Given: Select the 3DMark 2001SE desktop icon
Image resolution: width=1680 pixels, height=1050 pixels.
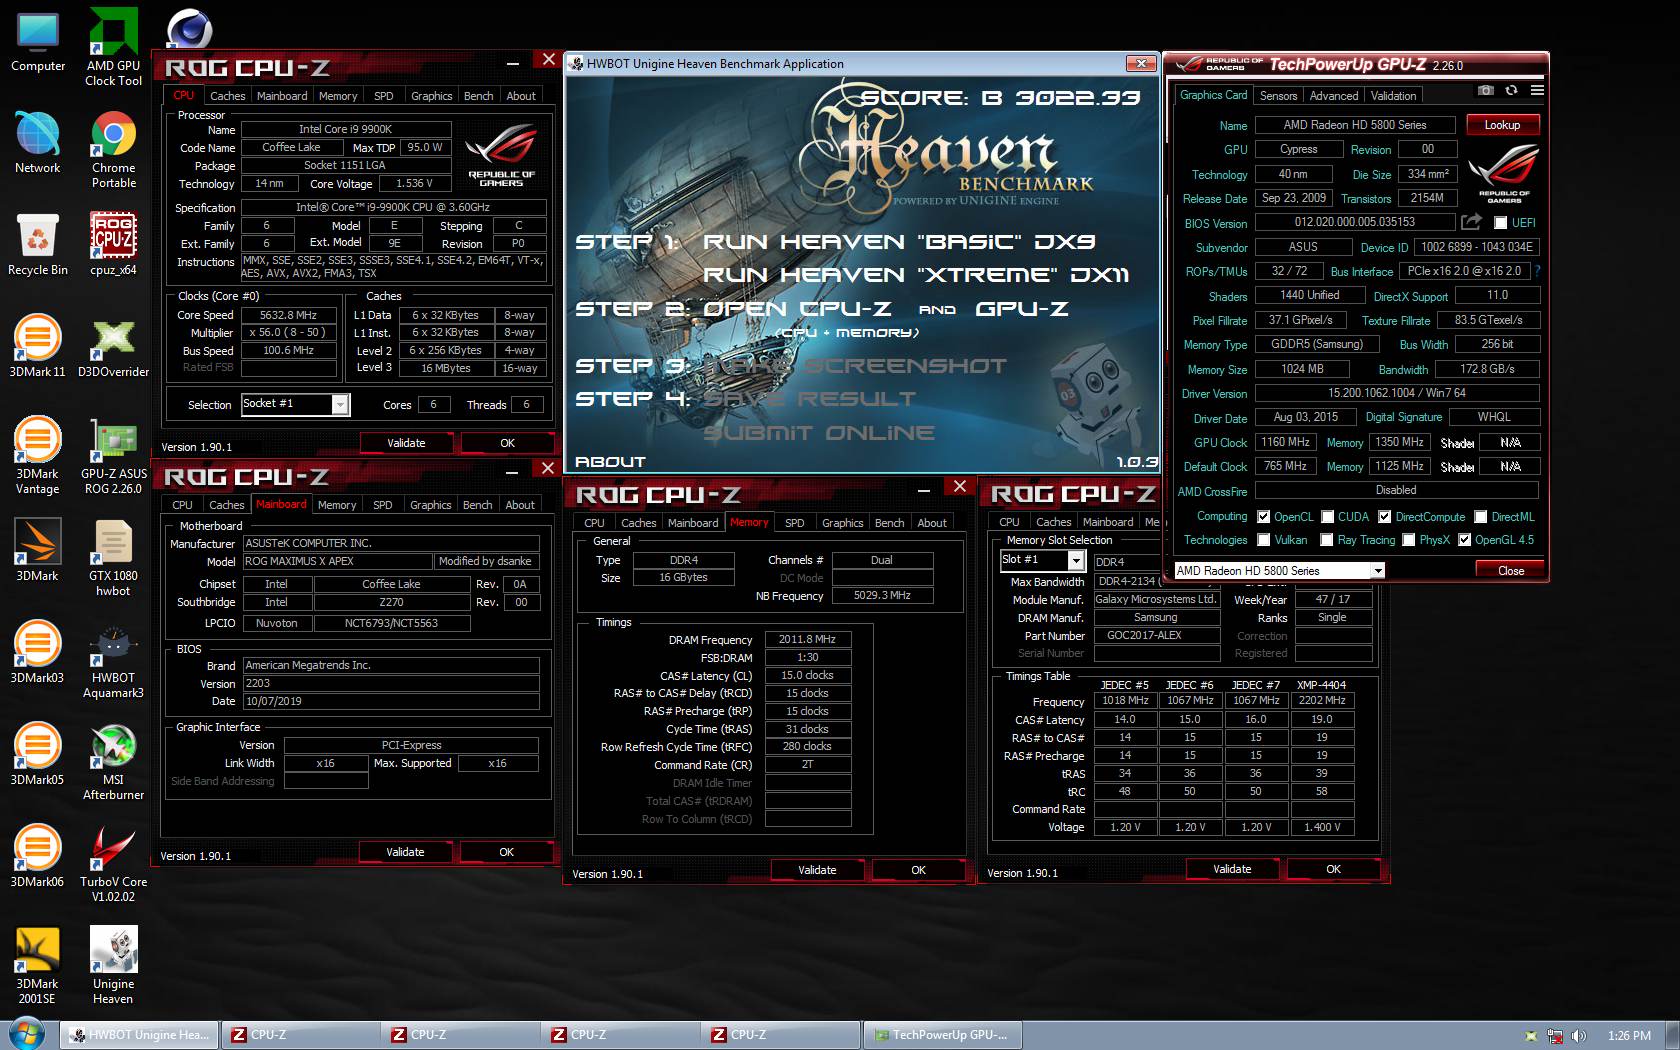Looking at the screenshot, I should 38,966.
